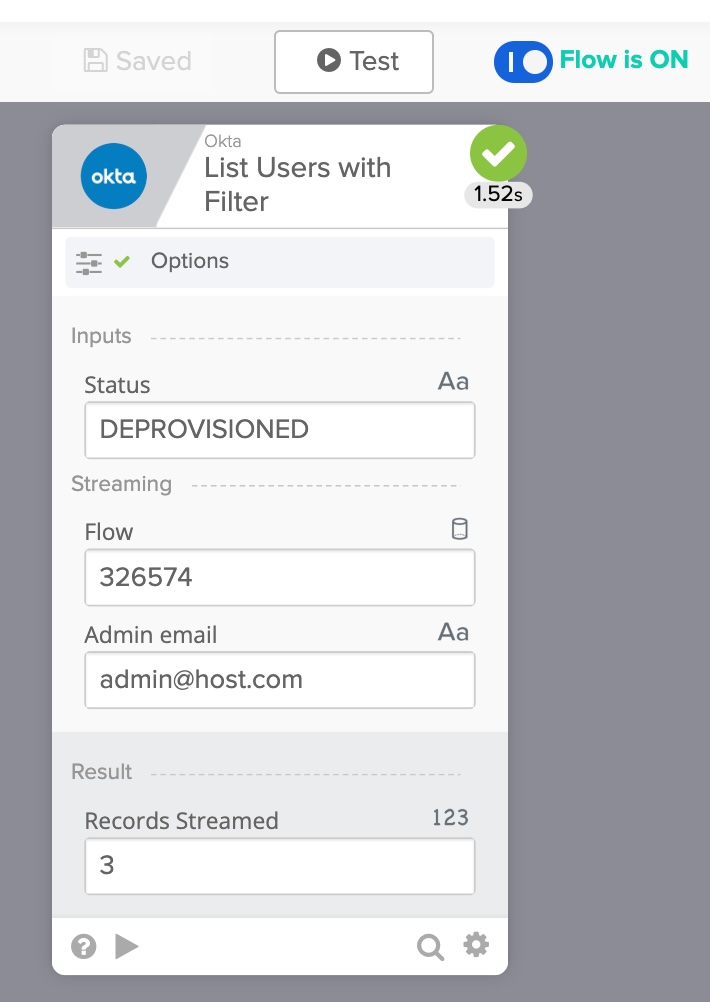Turn off the Flow is ON toggle

click(522, 62)
